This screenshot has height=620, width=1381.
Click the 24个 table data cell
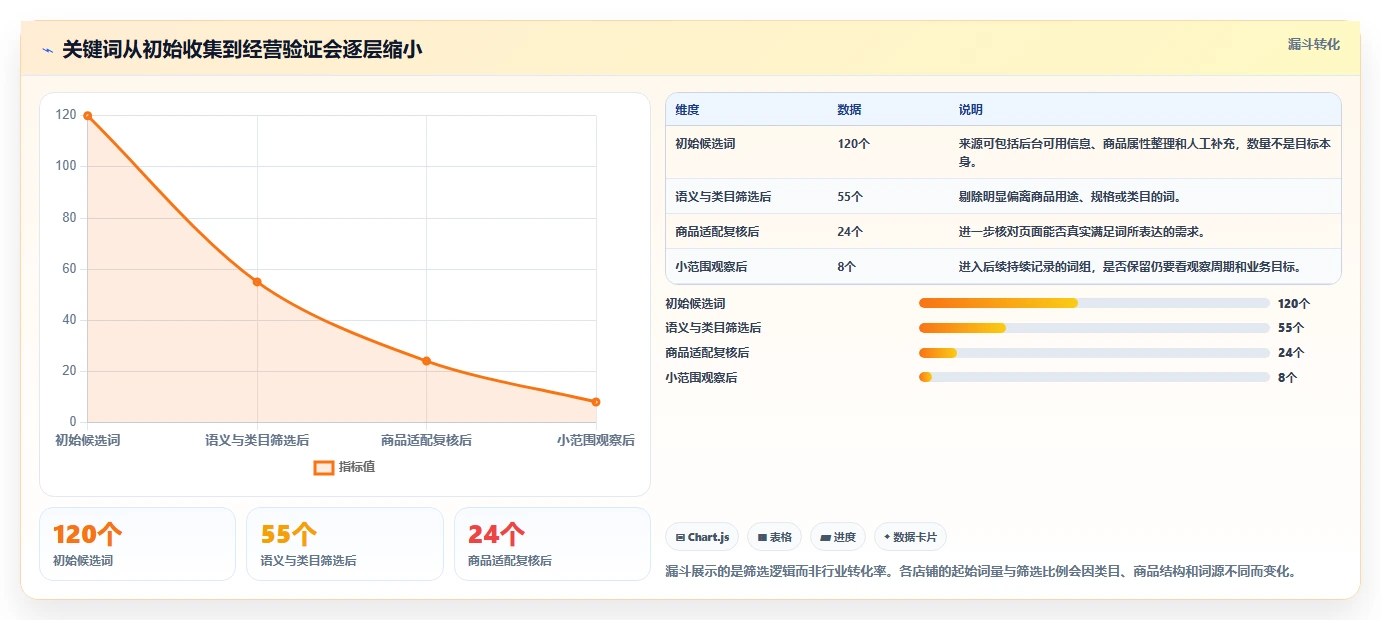tap(850, 232)
